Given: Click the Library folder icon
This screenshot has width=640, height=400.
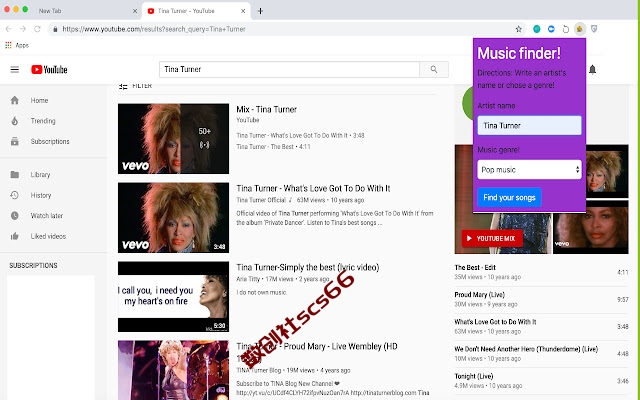Looking at the screenshot, I should 15,175.
